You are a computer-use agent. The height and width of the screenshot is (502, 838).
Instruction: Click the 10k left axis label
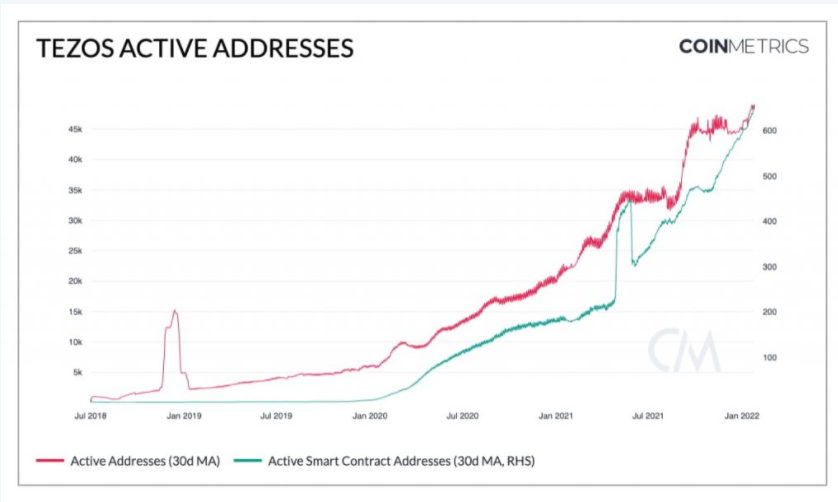click(75, 342)
